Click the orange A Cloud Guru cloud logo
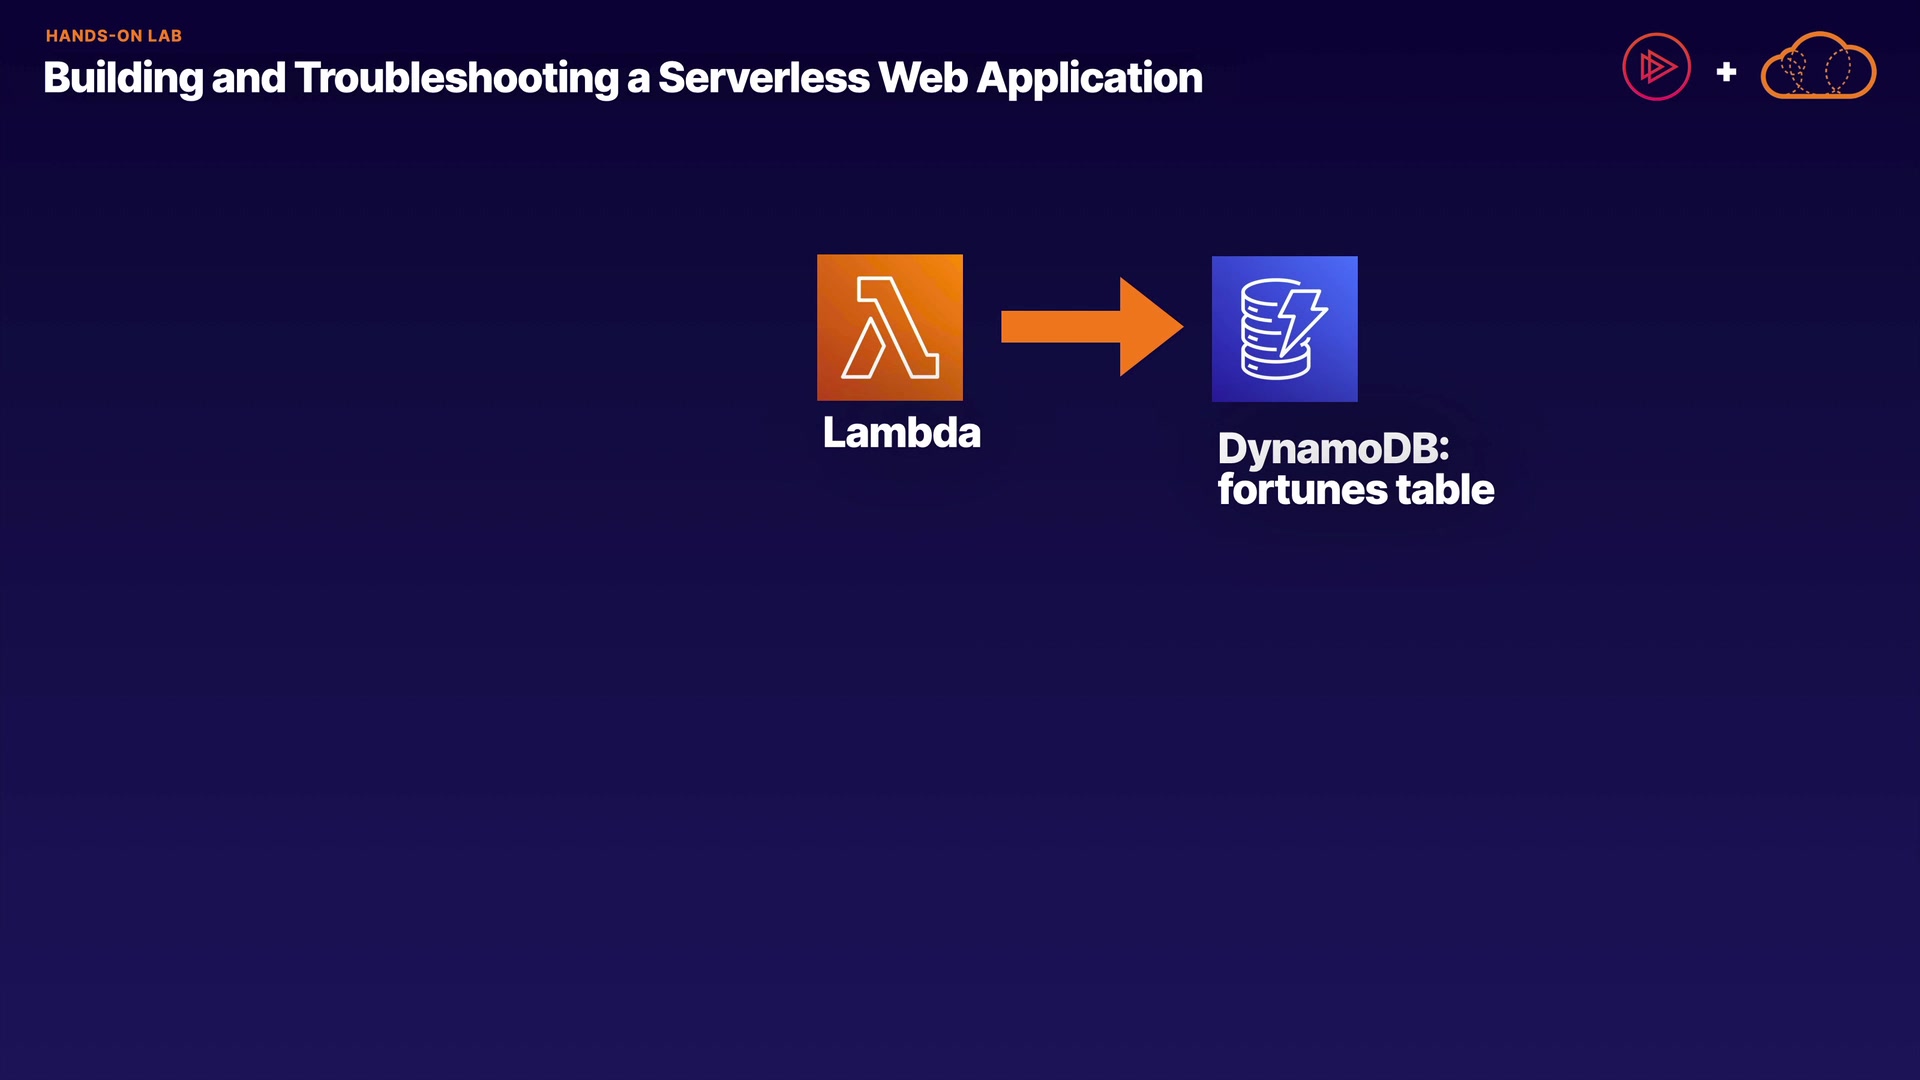1920x1080 pixels. 1817,67
